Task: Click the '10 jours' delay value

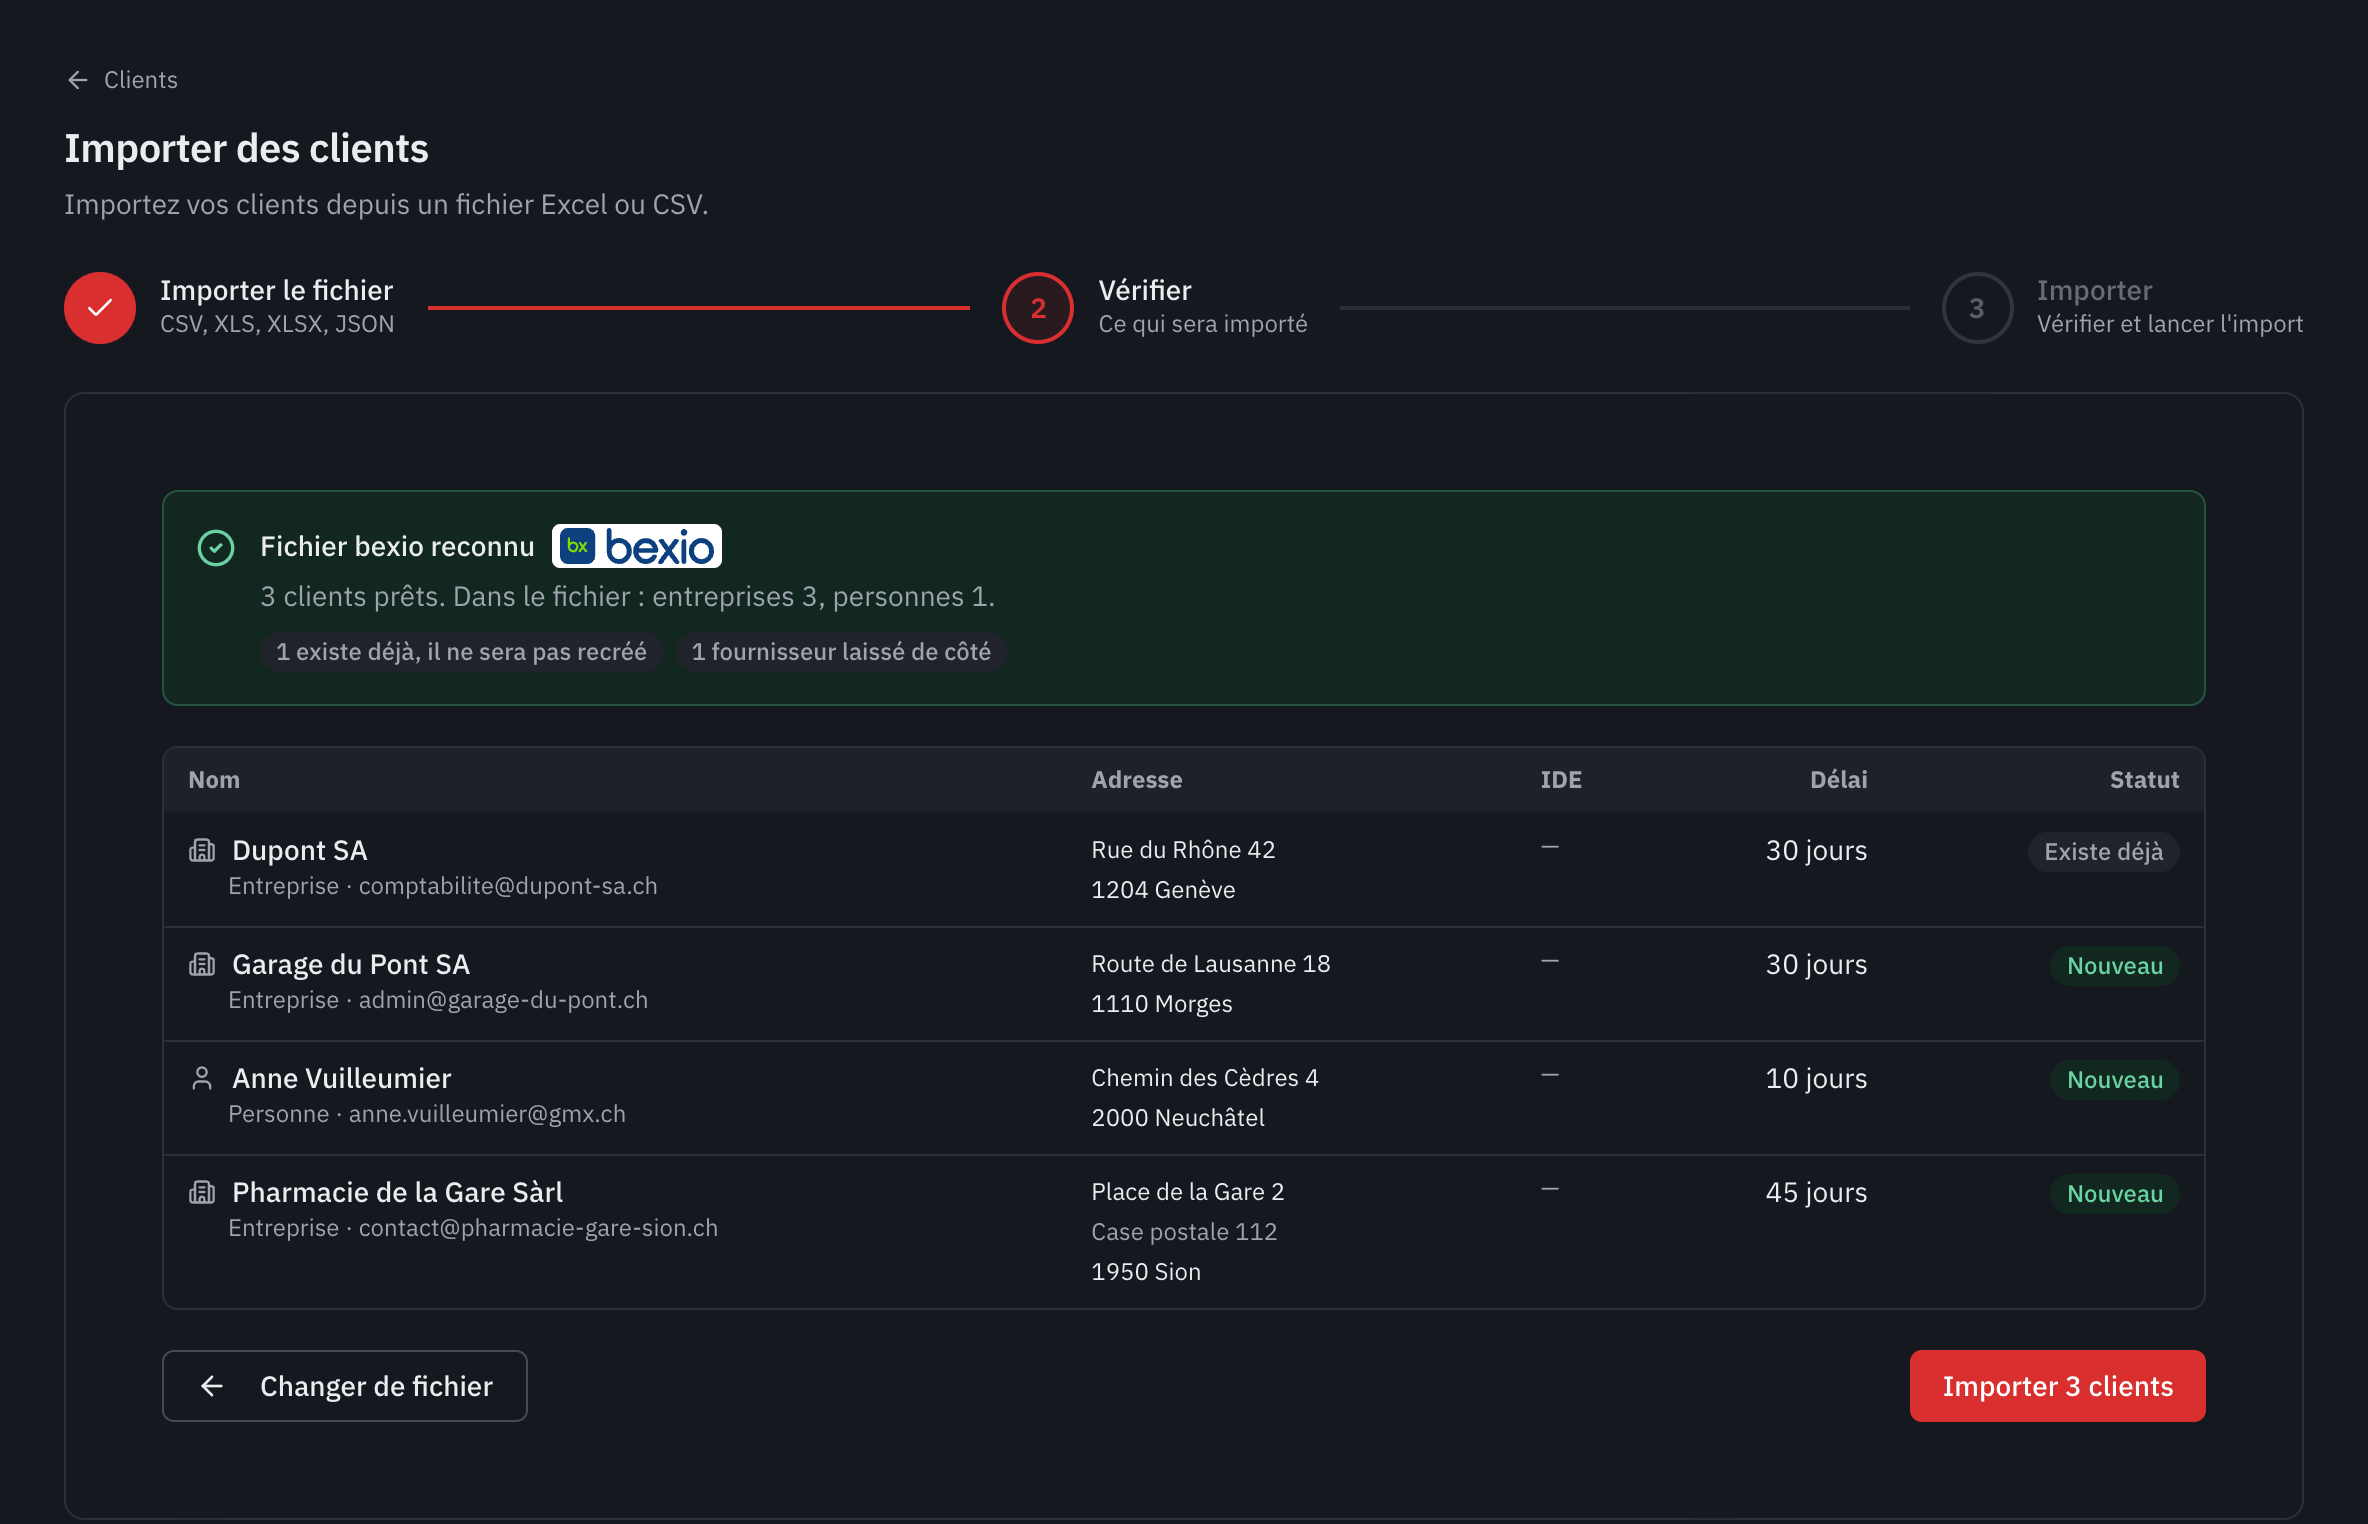Action: [x=1816, y=1078]
